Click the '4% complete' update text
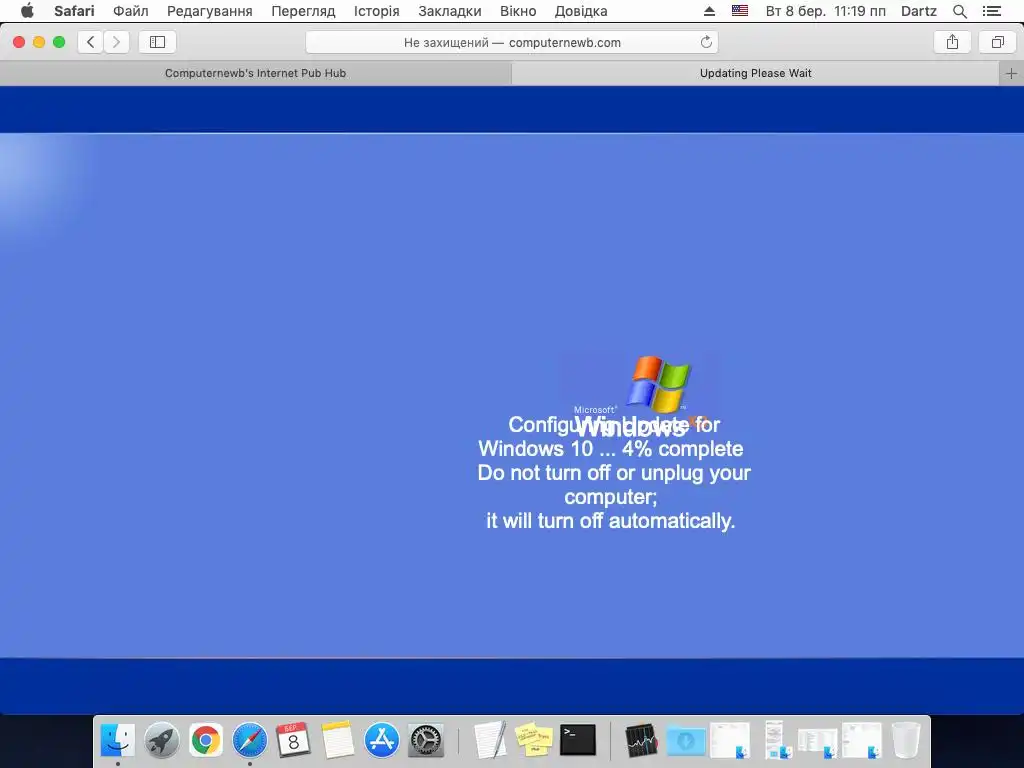Screen dimensions: 1024x768 (682, 449)
